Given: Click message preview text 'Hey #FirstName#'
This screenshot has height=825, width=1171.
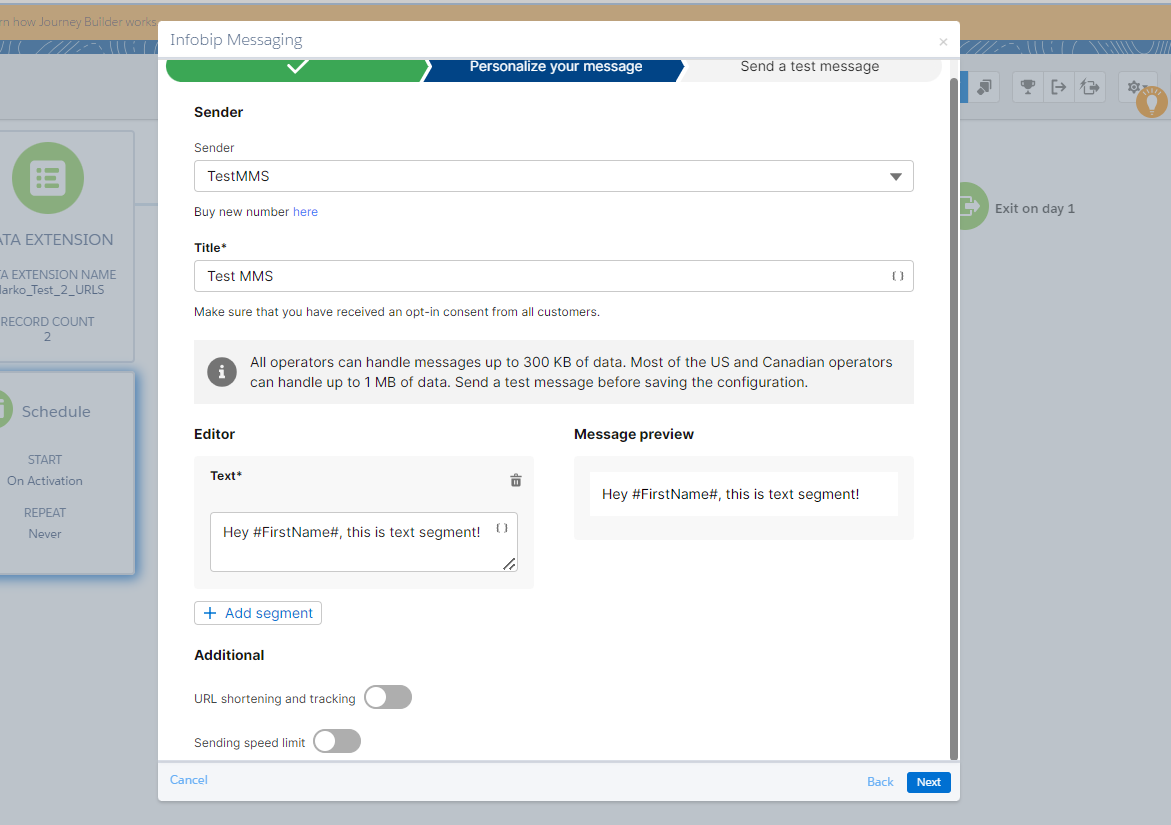Looking at the screenshot, I should [730, 494].
